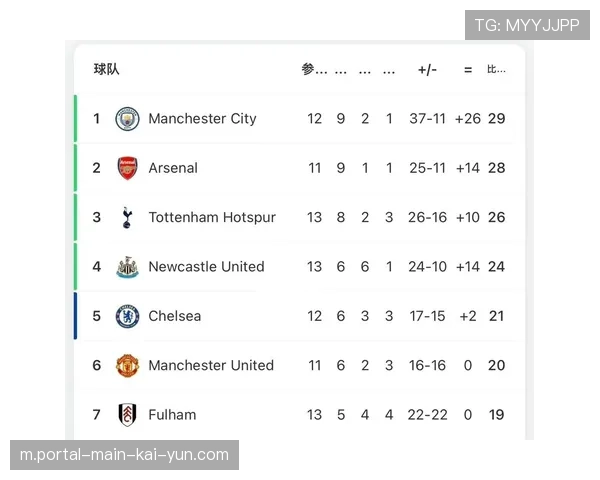Click the Newcastle United crest icon
Image resolution: width=600 pixels, height=480 pixels.
pyautogui.click(x=127, y=267)
